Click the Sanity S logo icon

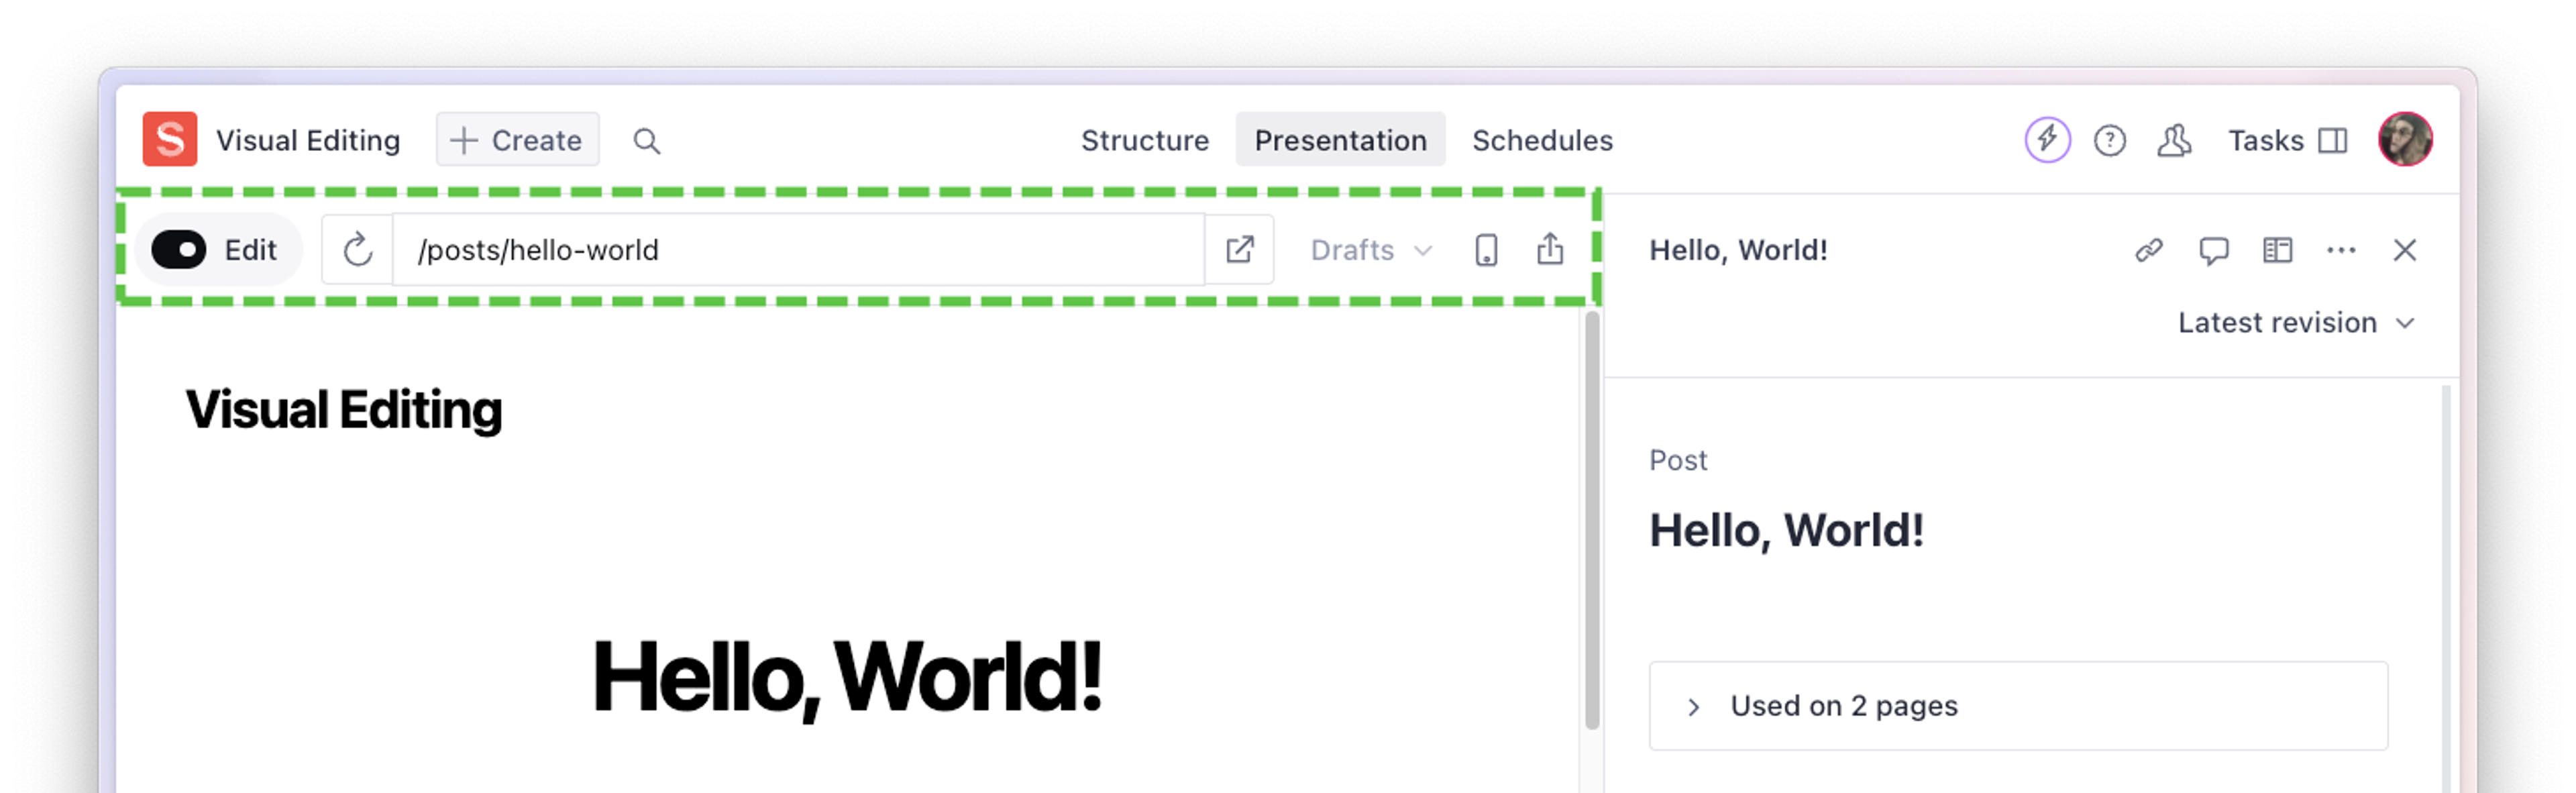click(x=169, y=139)
